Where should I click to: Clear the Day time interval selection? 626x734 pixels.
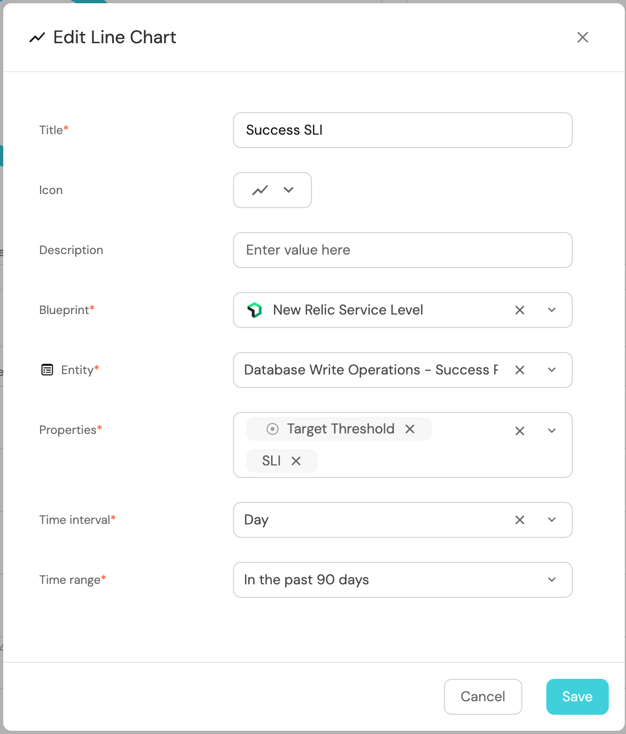519,520
